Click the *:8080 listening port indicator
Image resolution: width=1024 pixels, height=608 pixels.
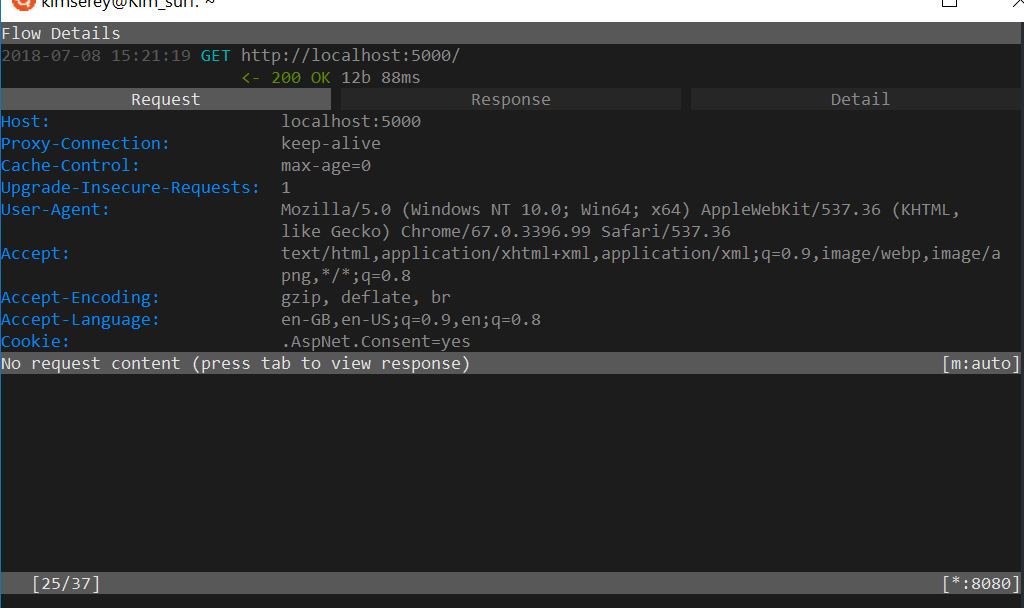pyautogui.click(x=980, y=584)
